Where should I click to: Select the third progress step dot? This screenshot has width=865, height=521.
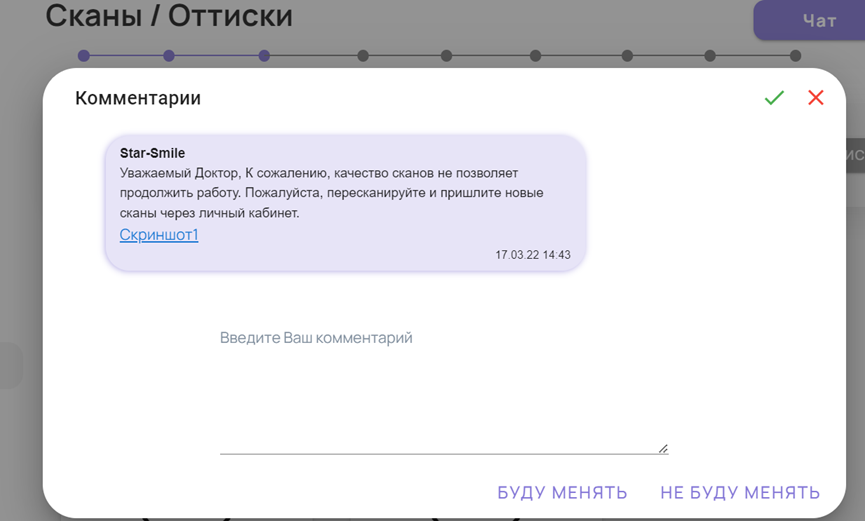pyautogui.click(x=264, y=56)
